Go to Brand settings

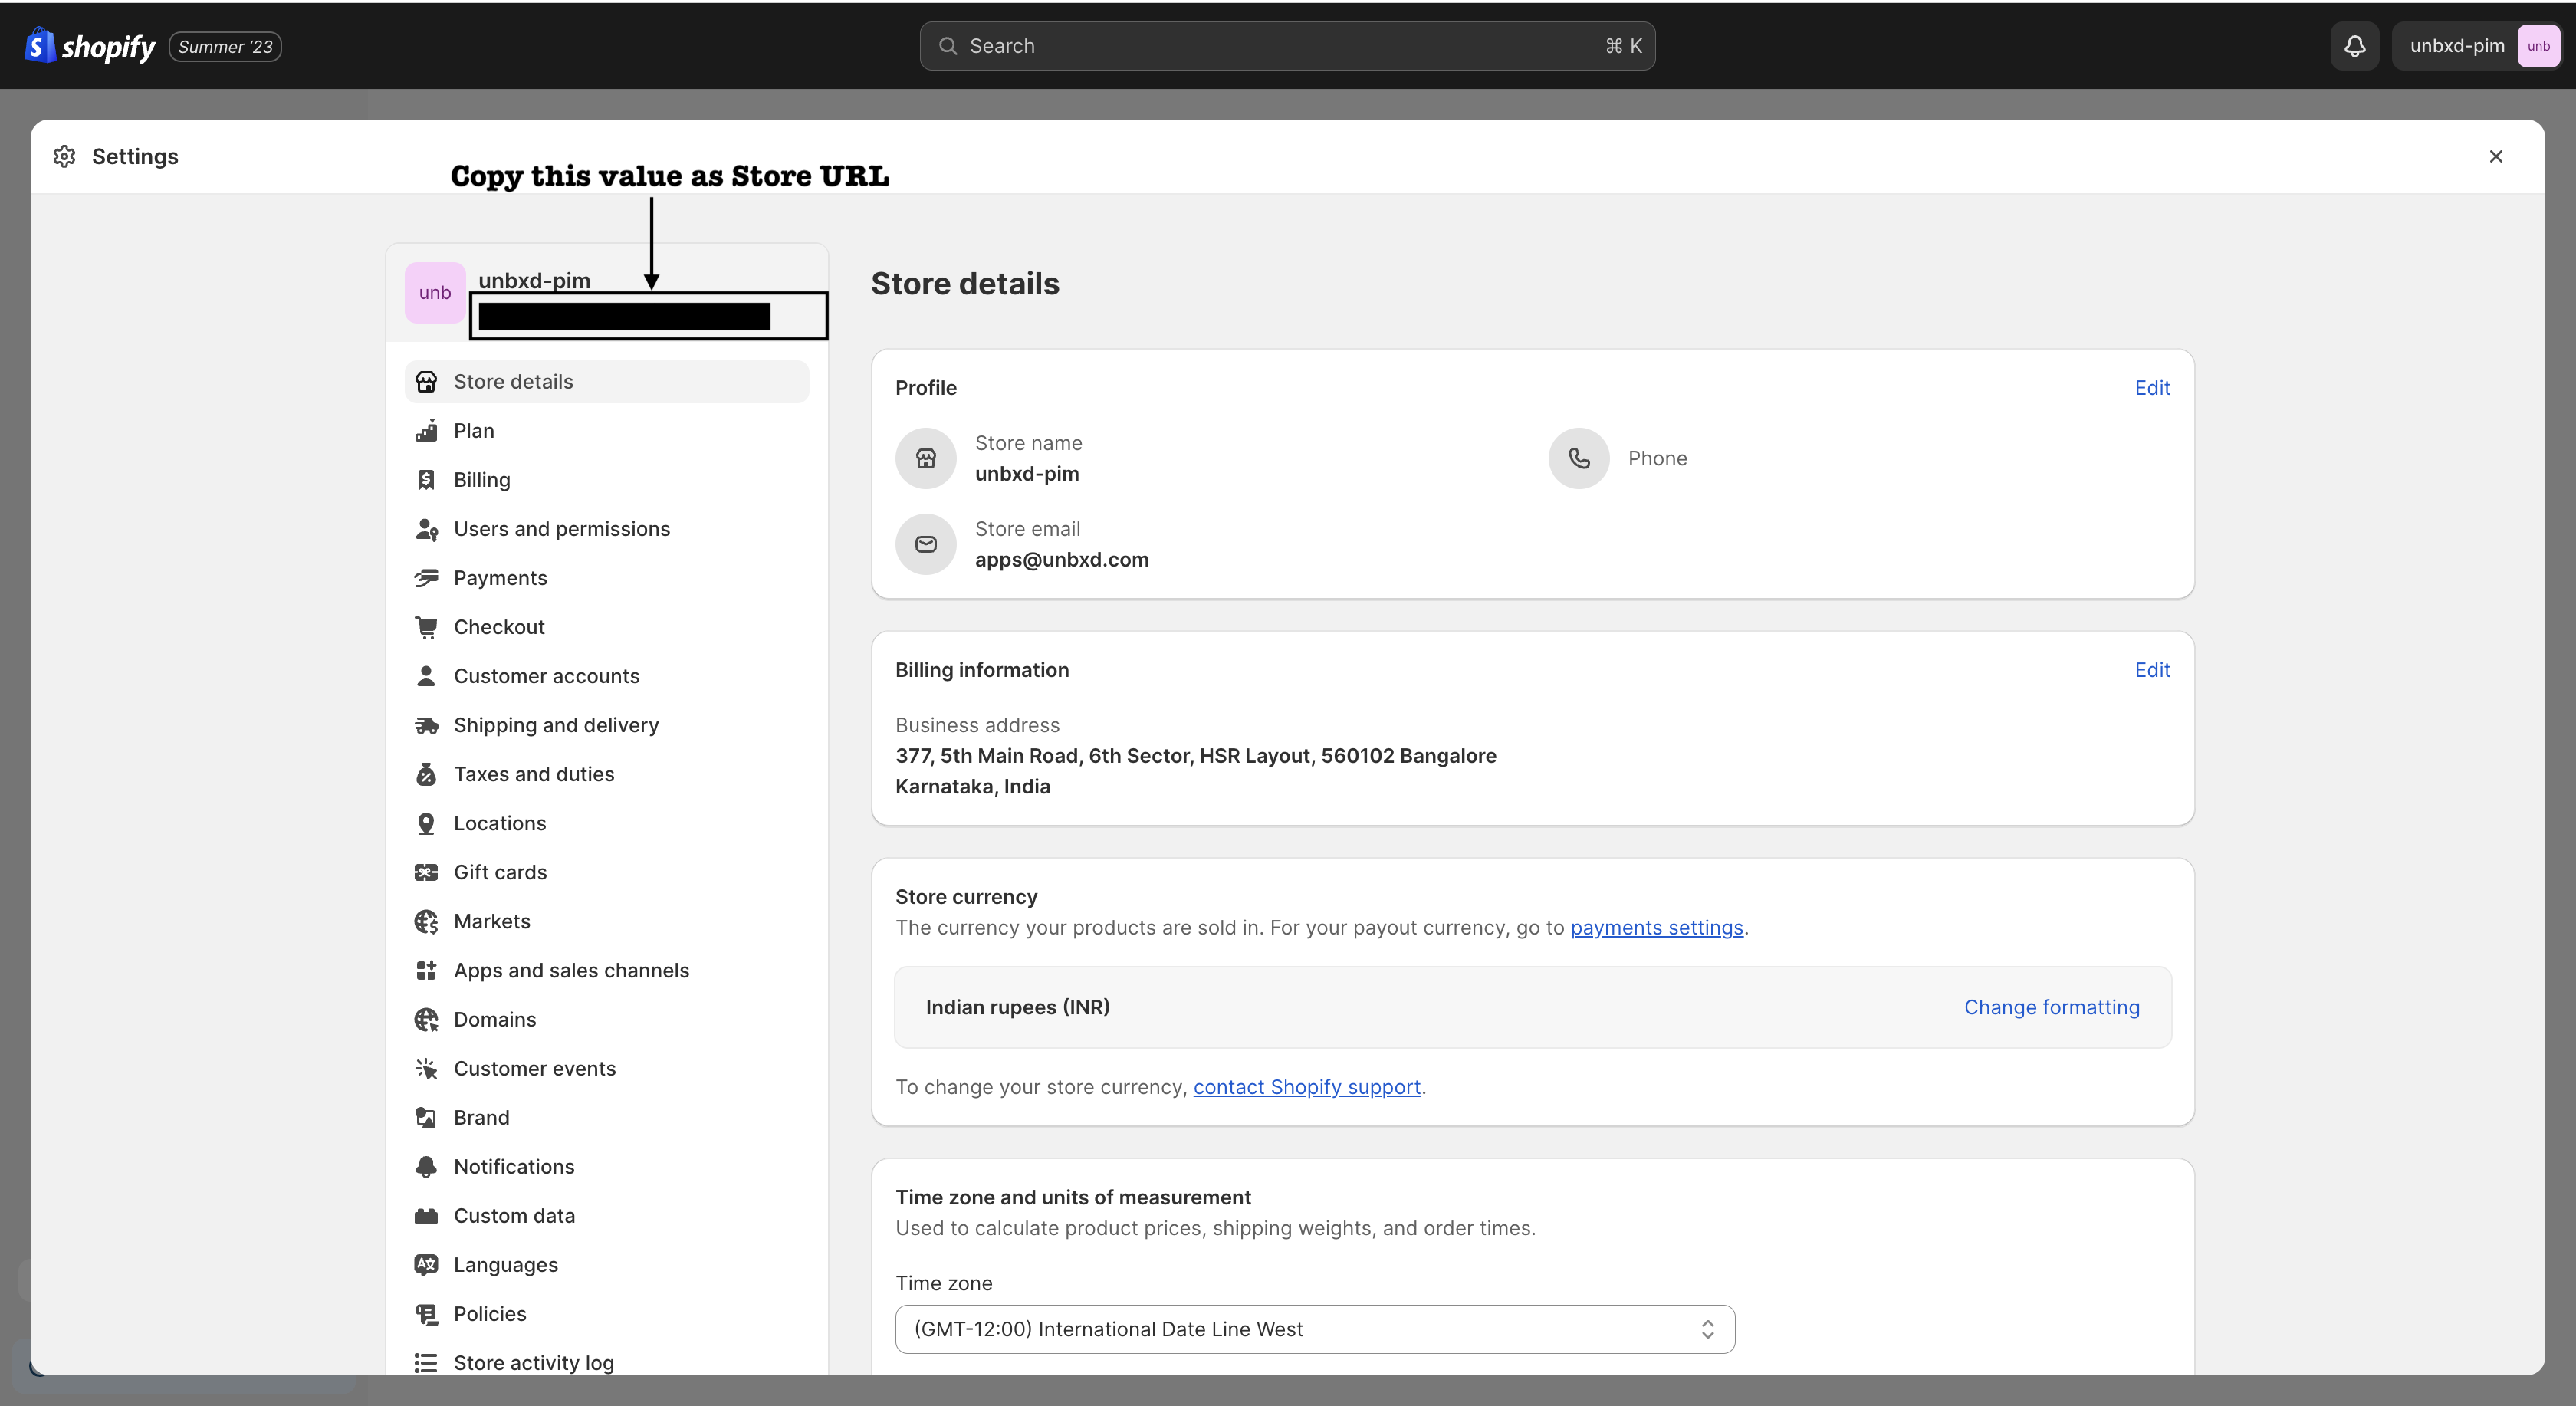point(607,1117)
